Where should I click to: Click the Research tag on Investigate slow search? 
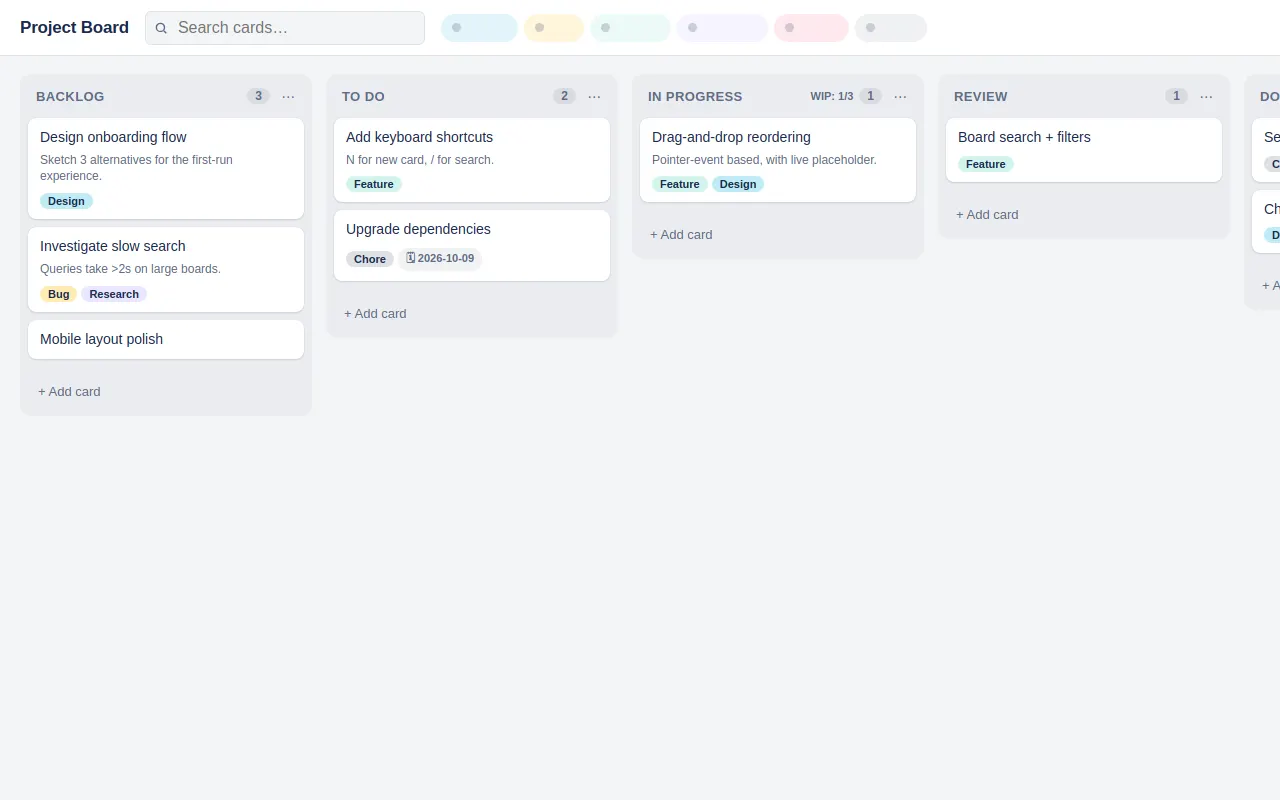coord(114,294)
